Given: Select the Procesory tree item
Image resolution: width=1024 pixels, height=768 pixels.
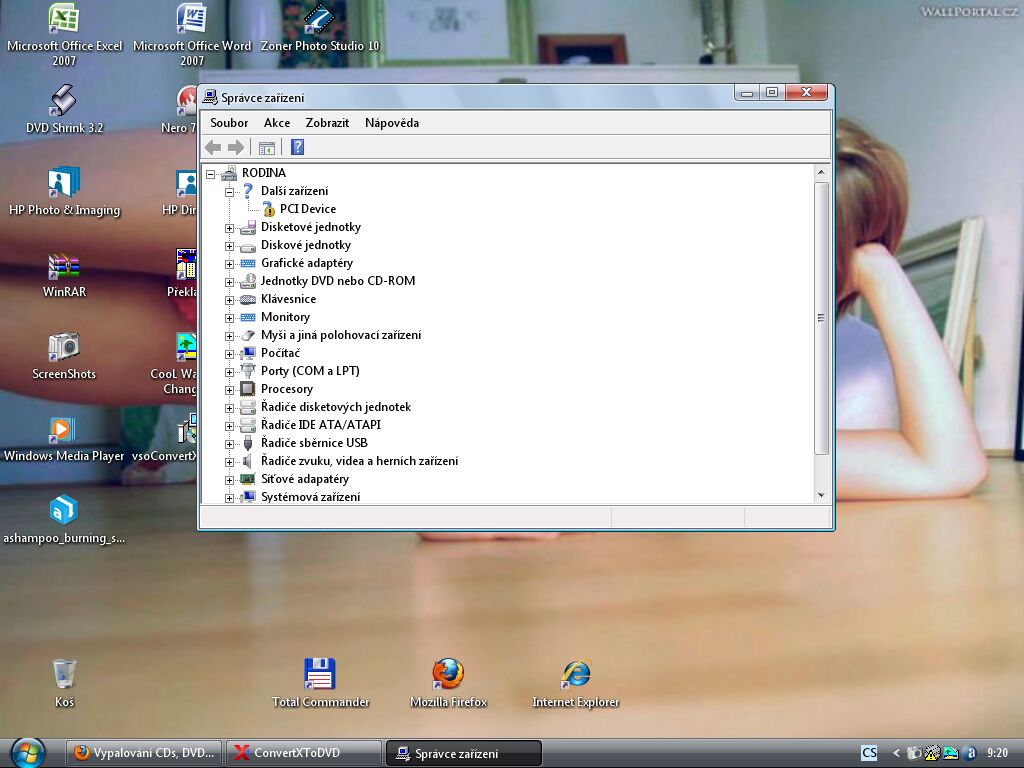Looking at the screenshot, I should 287,389.
